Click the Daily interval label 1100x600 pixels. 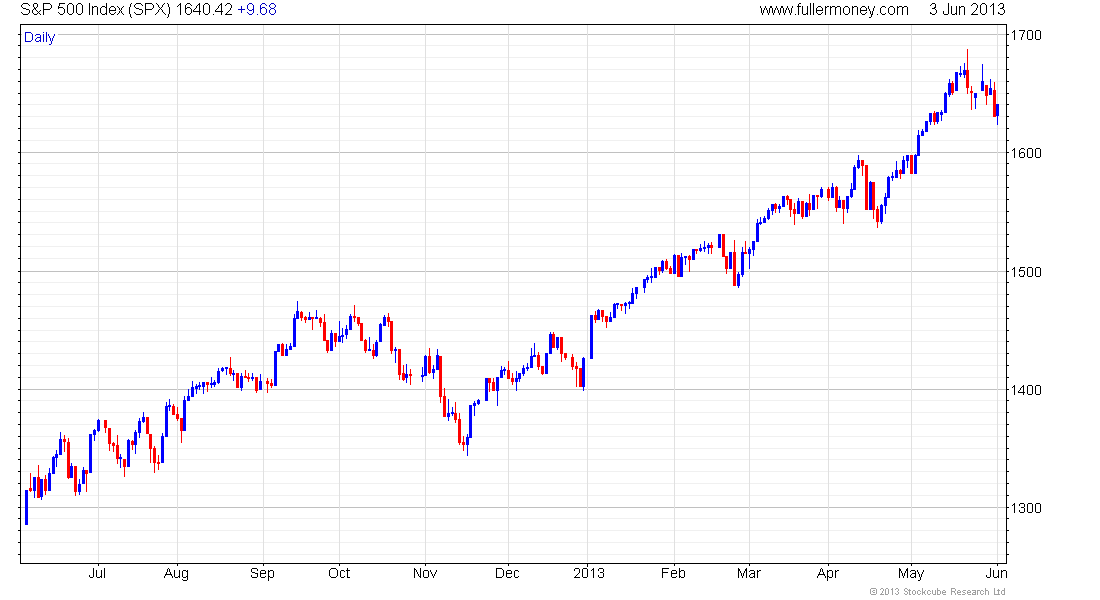pos(39,37)
